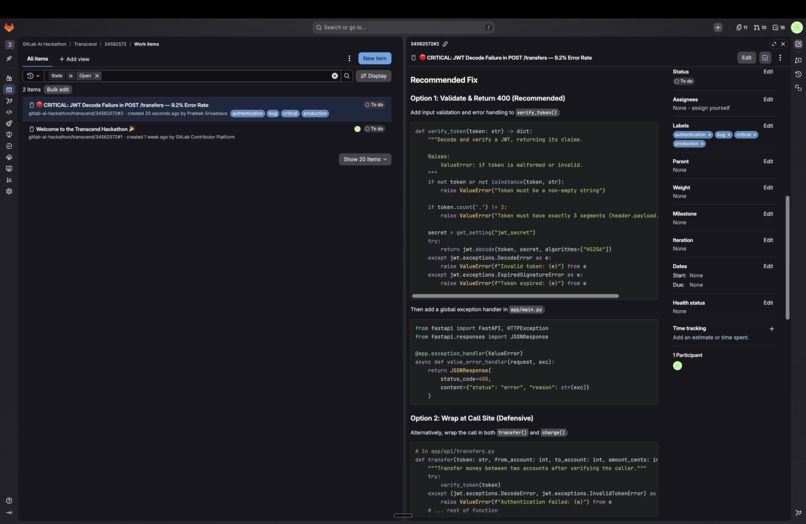
Task: Edit the Iteration field
Action: (768, 240)
